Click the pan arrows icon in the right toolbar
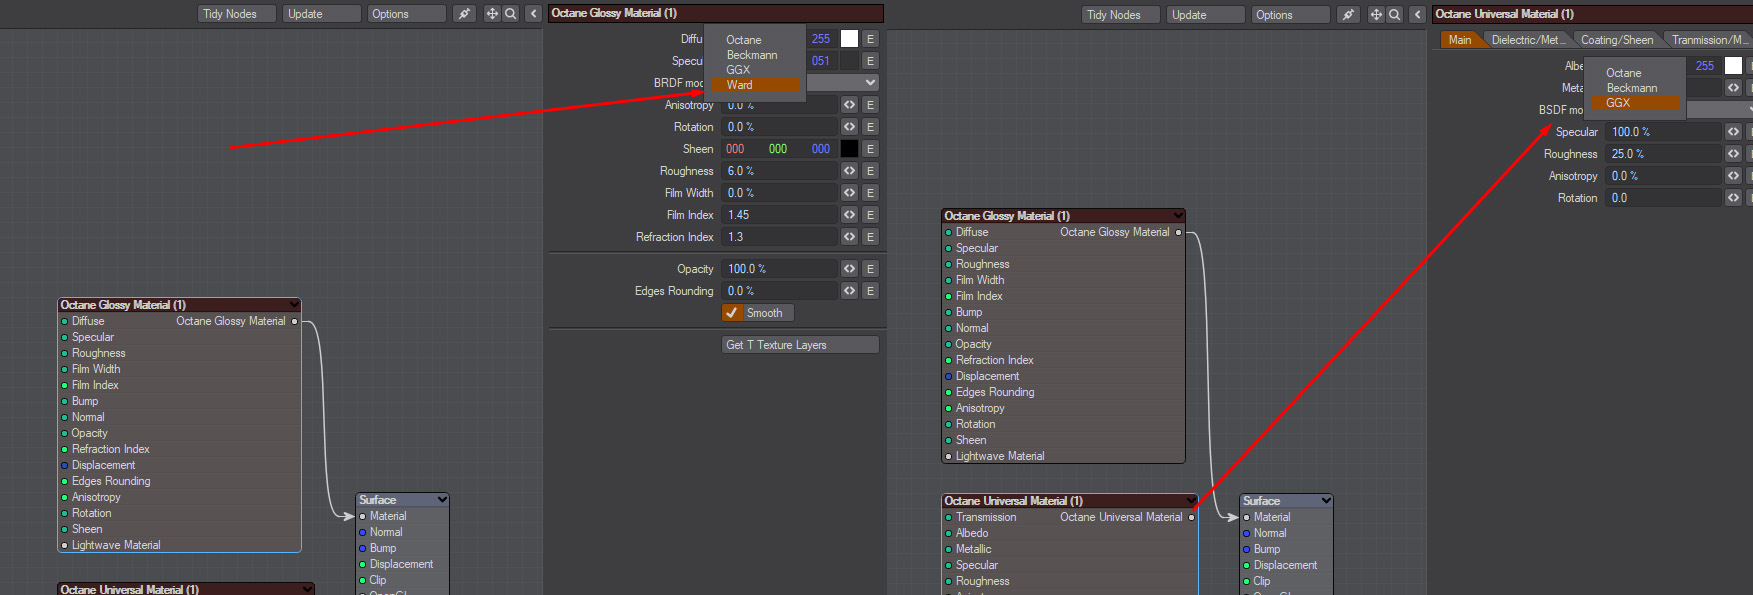Image resolution: width=1753 pixels, height=595 pixels. [1376, 15]
